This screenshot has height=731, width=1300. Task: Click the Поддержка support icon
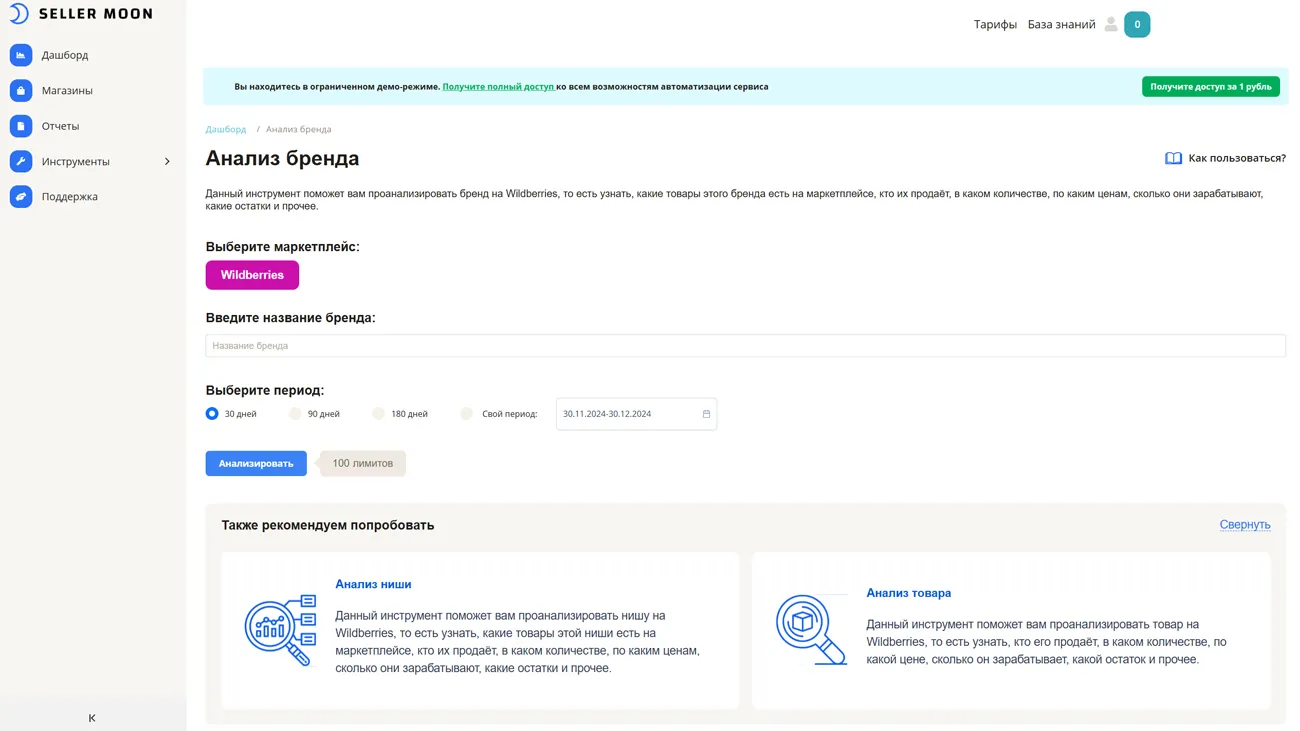point(21,197)
